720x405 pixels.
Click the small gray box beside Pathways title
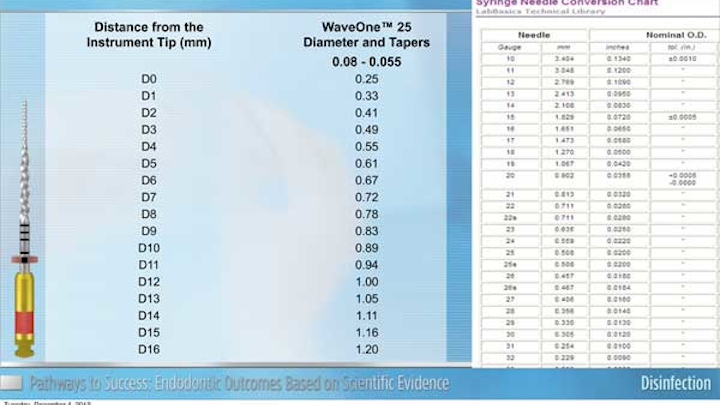coord(11,382)
